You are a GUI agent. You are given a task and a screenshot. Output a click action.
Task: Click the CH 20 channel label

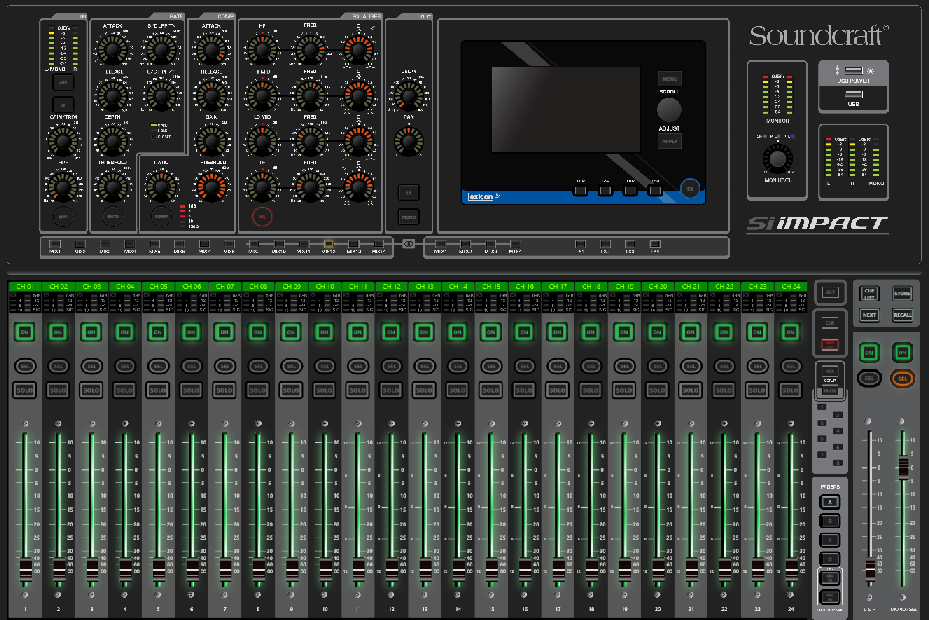[x=657, y=286]
